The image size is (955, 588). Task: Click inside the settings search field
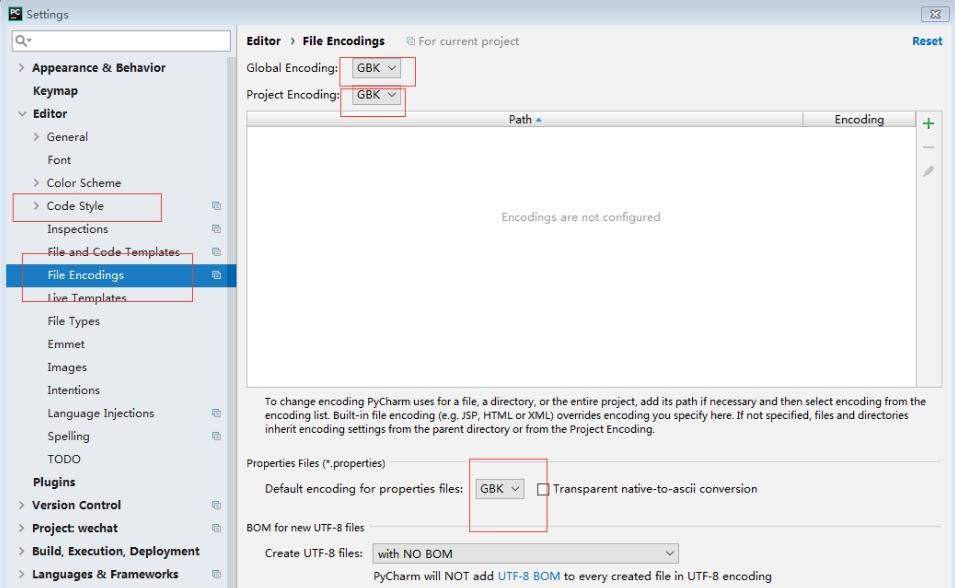[121, 41]
